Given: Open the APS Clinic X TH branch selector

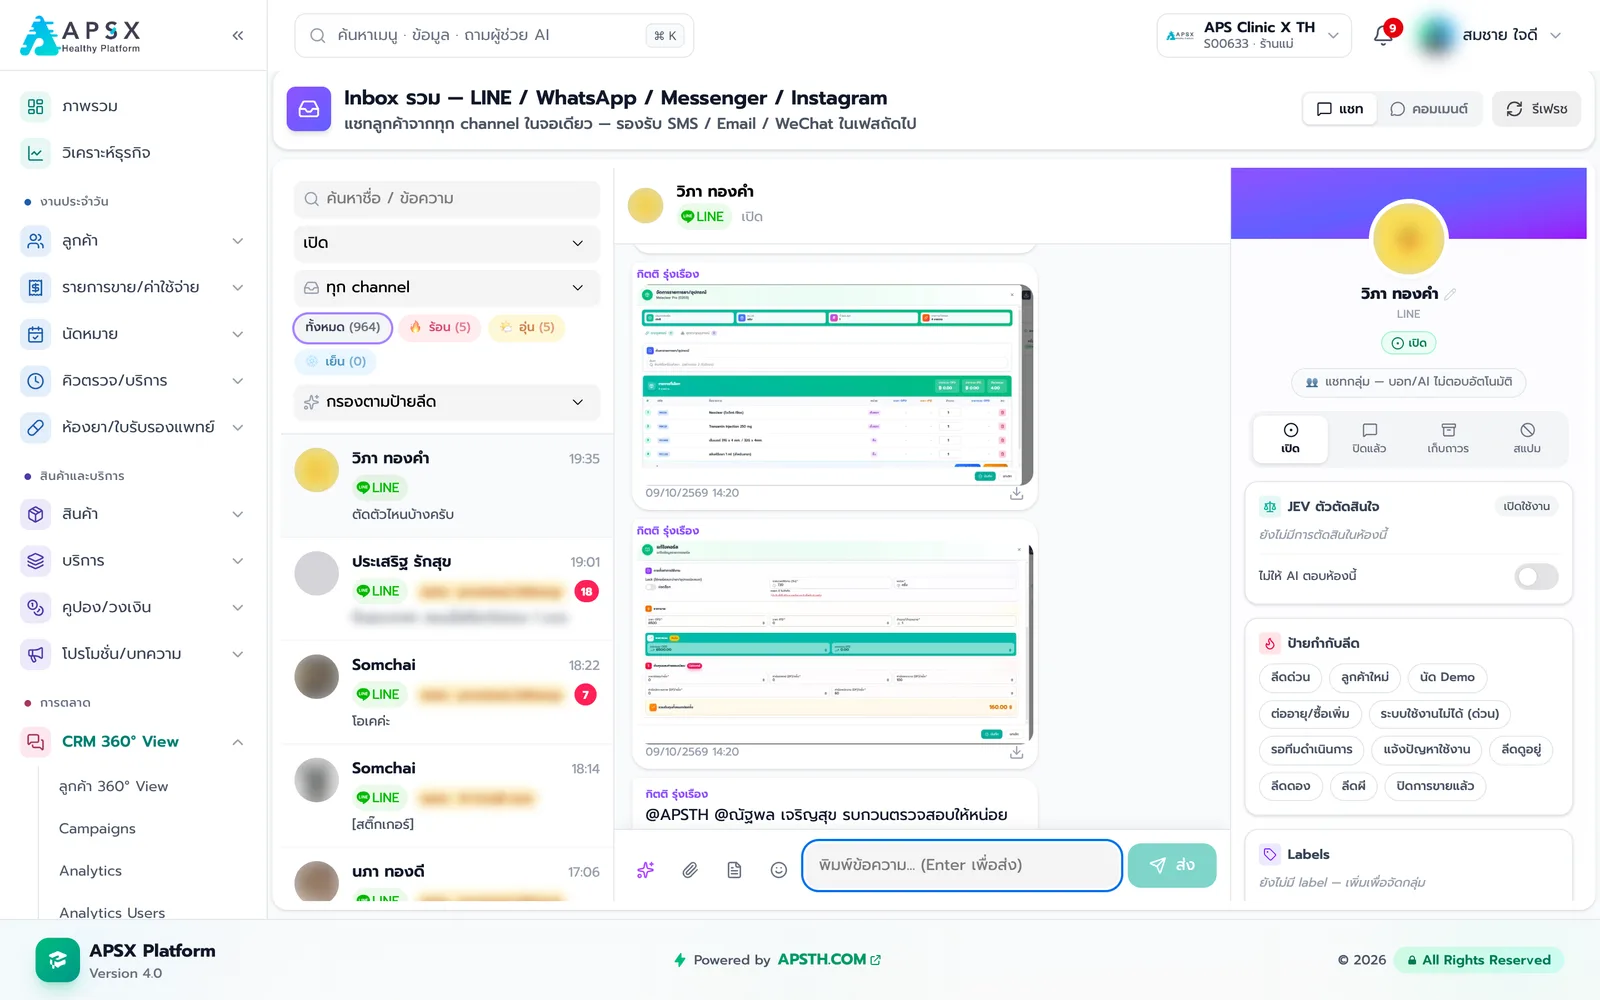Looking at the screenshot, I should (x=1254, y=36).
